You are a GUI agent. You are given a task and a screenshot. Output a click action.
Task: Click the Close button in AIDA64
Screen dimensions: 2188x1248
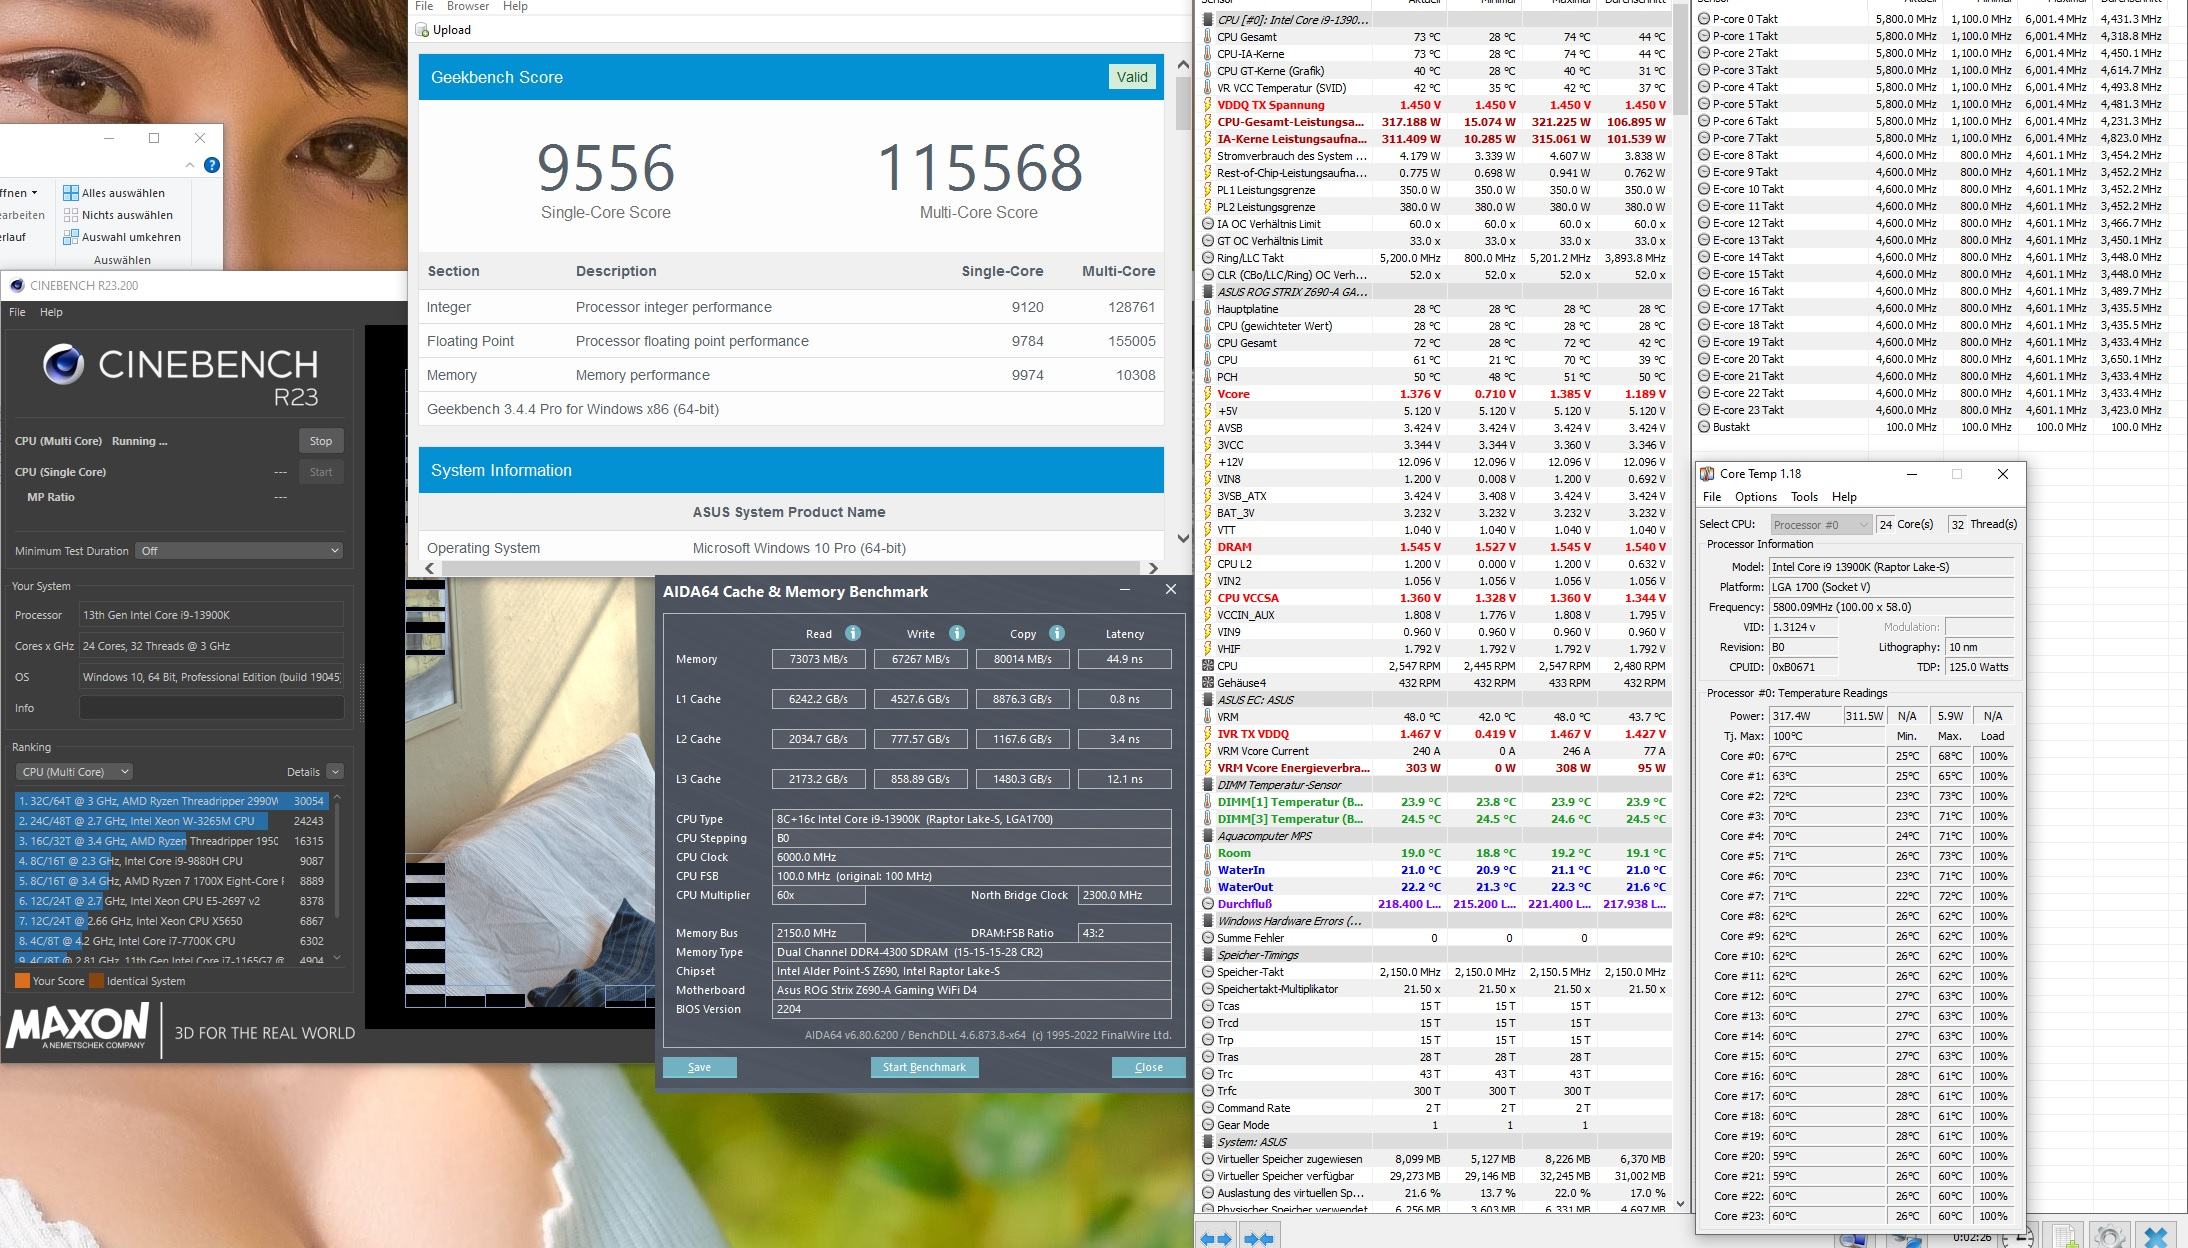tap(1149, 1067)
